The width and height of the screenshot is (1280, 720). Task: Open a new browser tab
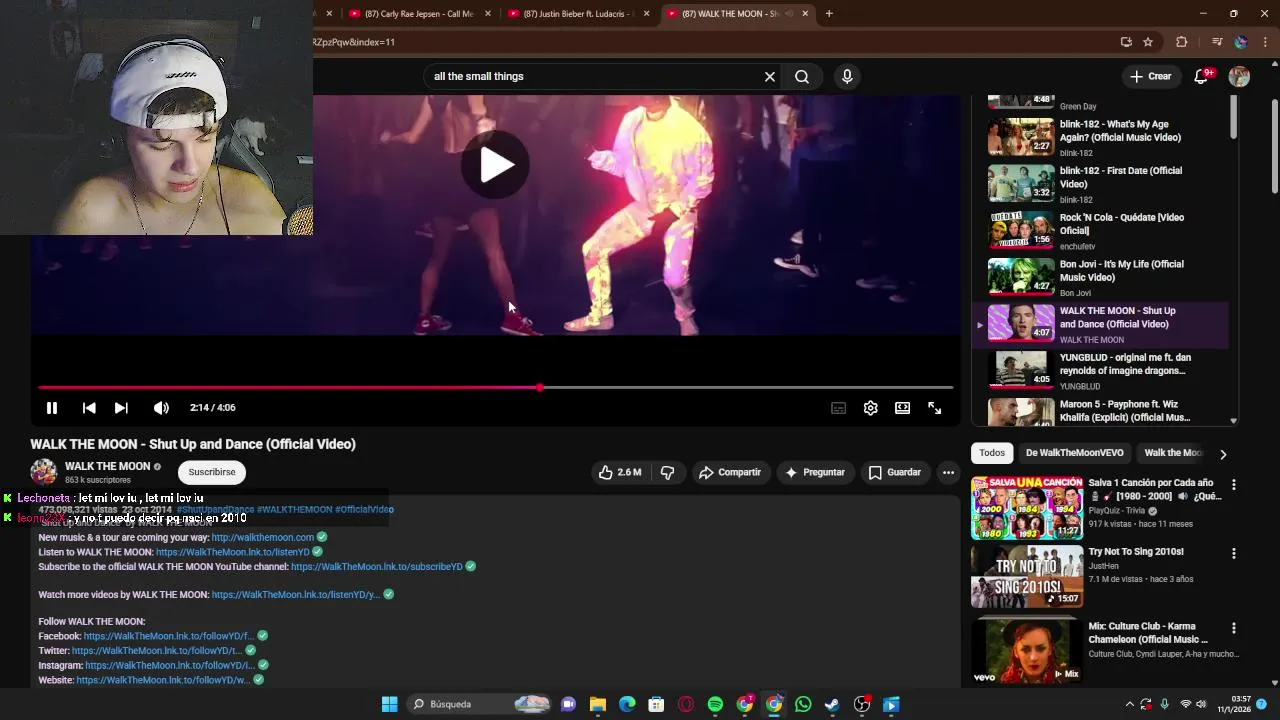[x=829, y=14]
